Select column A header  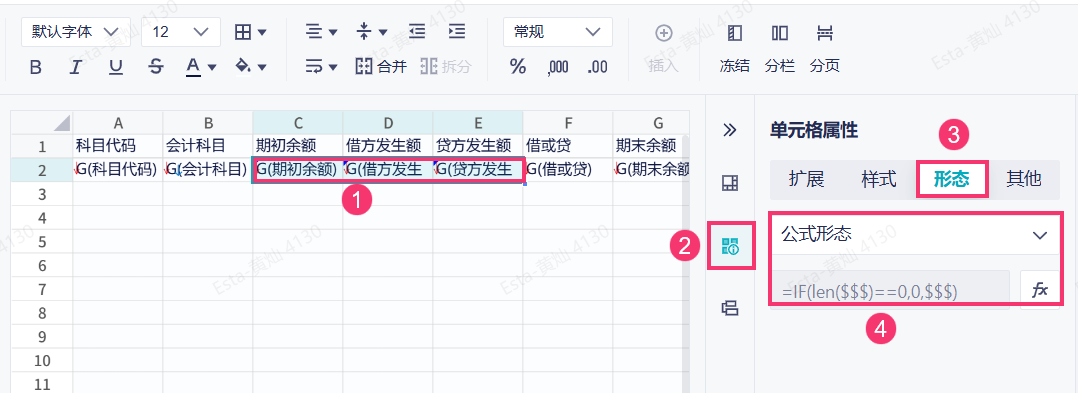[118, 123]
